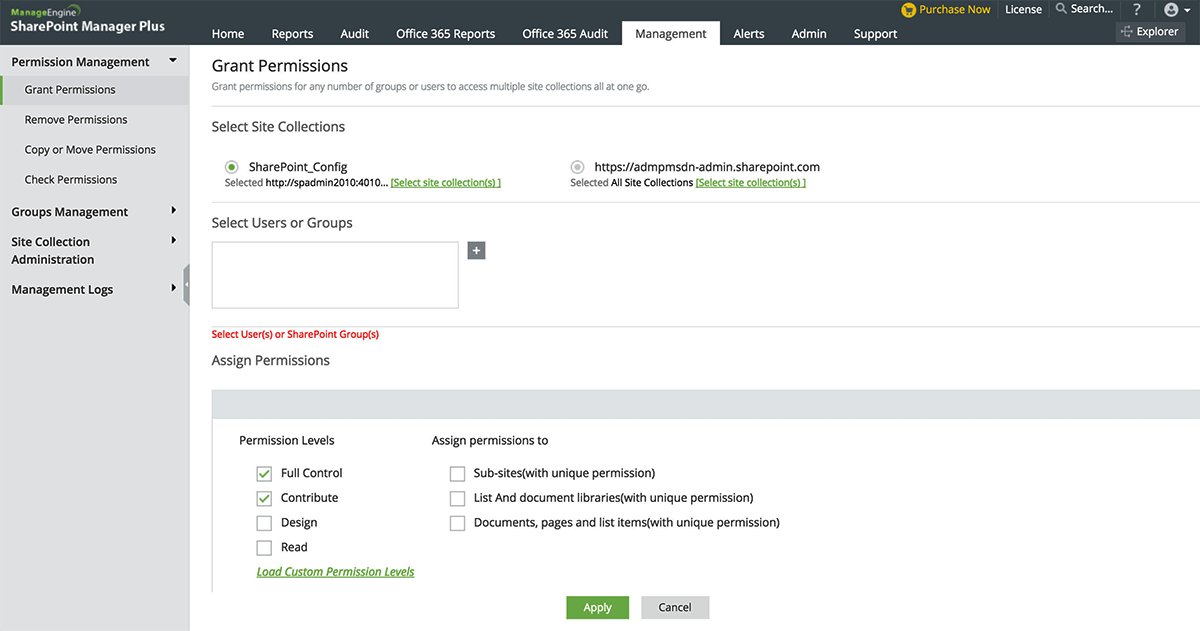This screenshot has height=631, width=1200.
Task: Click inside the Select Users or Groups box
Action: coord(335,275)
